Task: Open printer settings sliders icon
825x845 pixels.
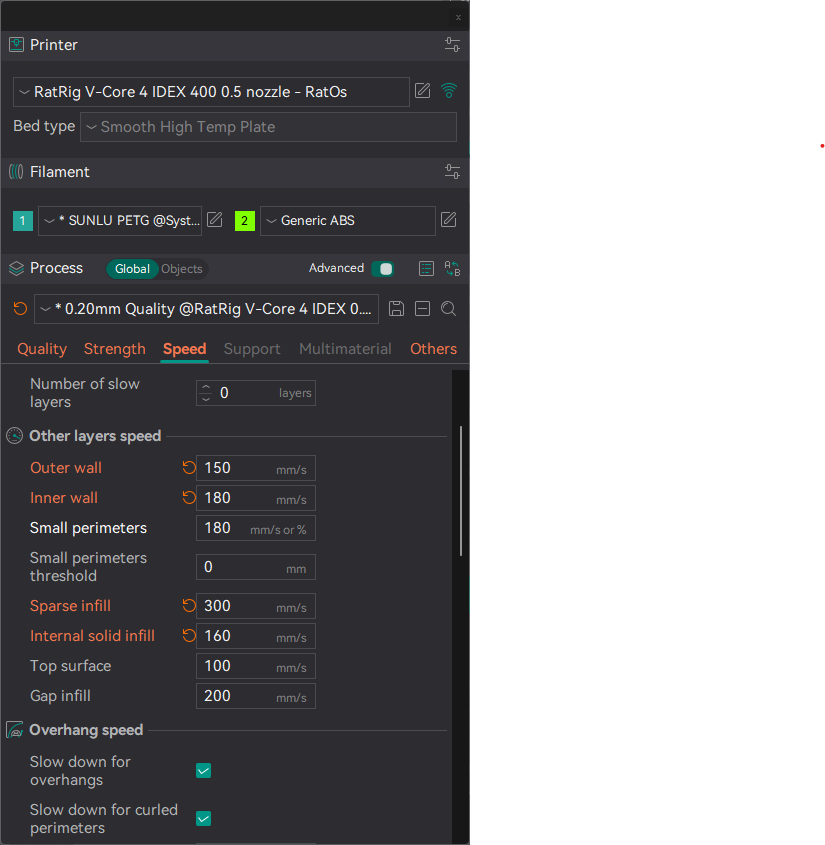Action: point(452,45)
